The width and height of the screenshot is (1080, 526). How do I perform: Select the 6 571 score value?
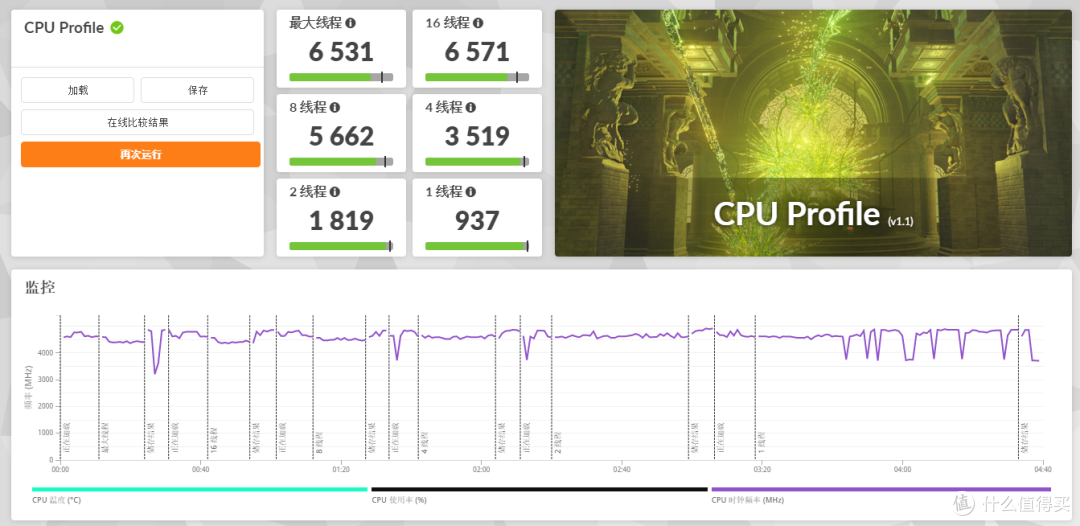tap(477, 52)
